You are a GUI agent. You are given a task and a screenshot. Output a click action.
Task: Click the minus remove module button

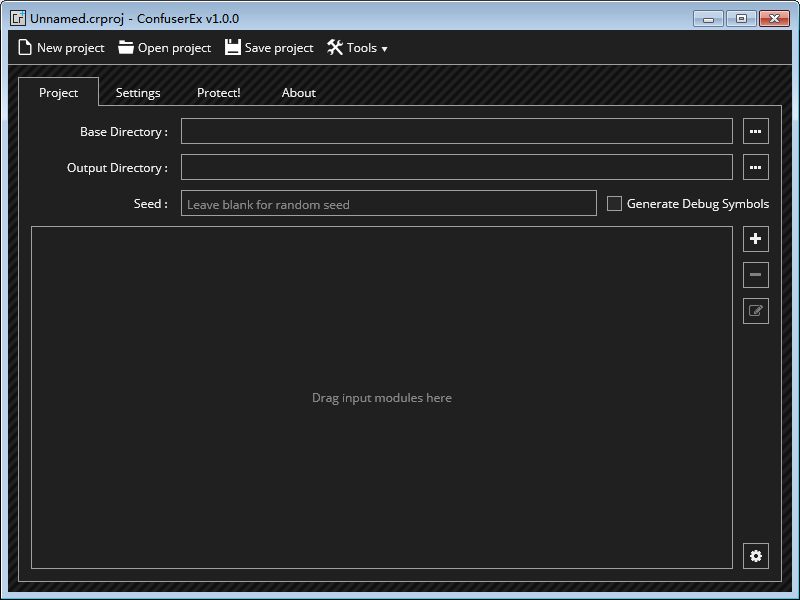(x=756, y=275)
